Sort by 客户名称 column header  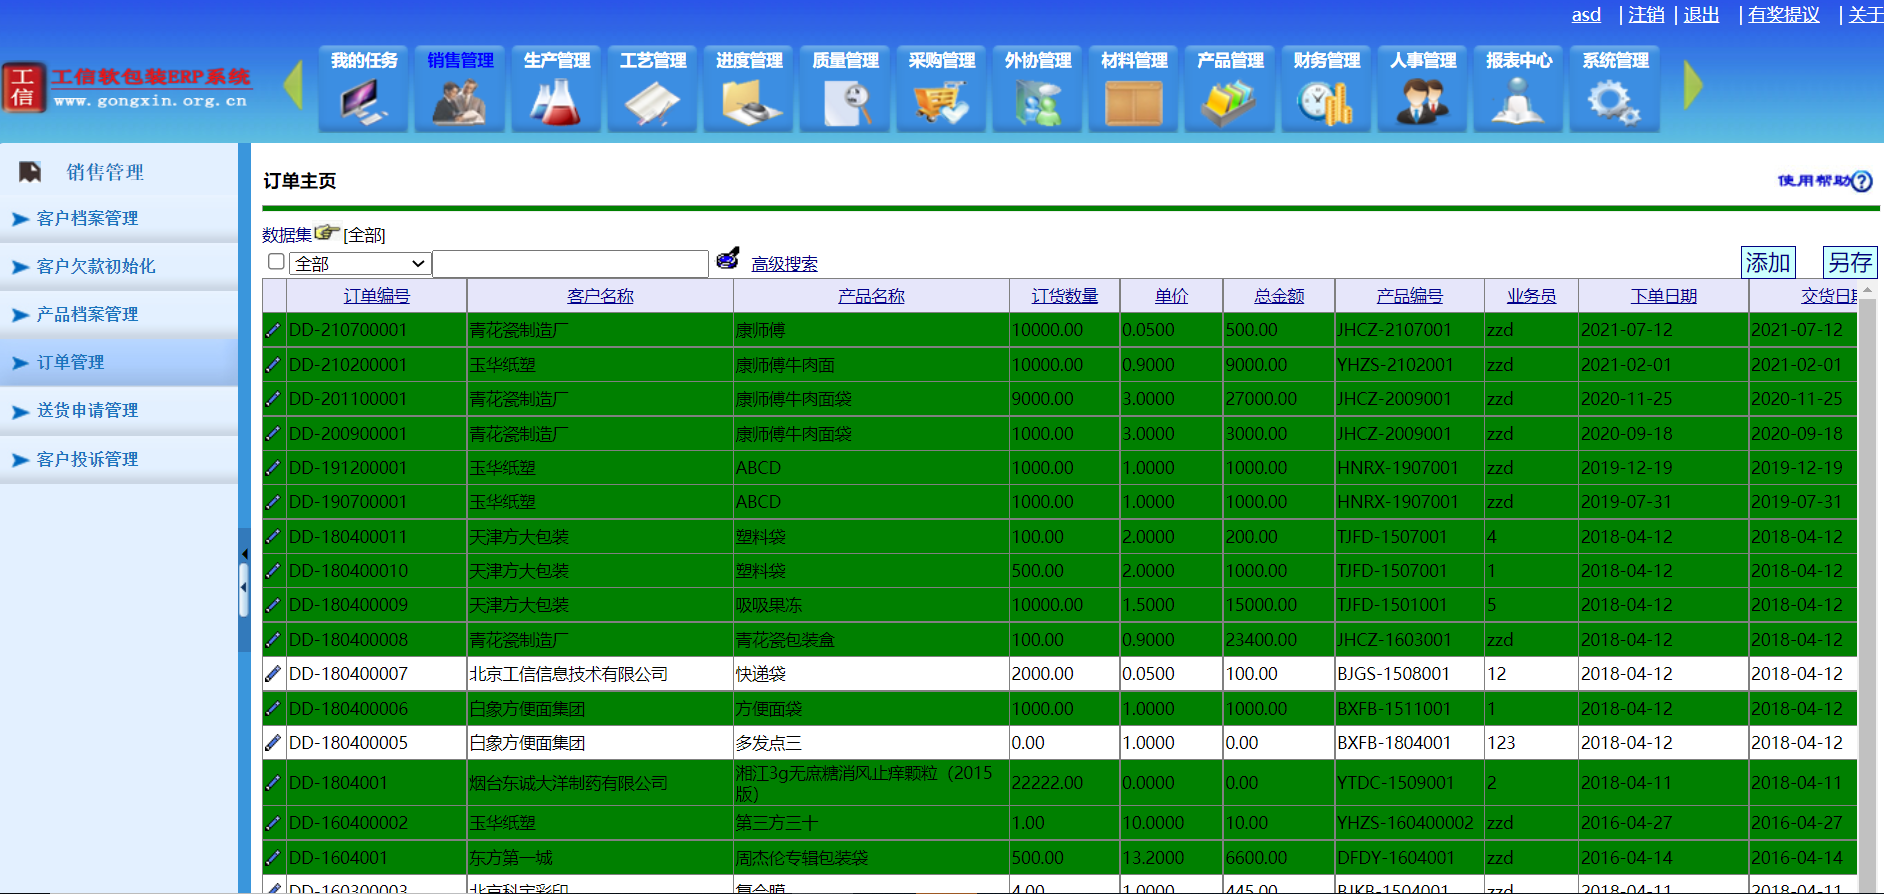coord(600,296)
